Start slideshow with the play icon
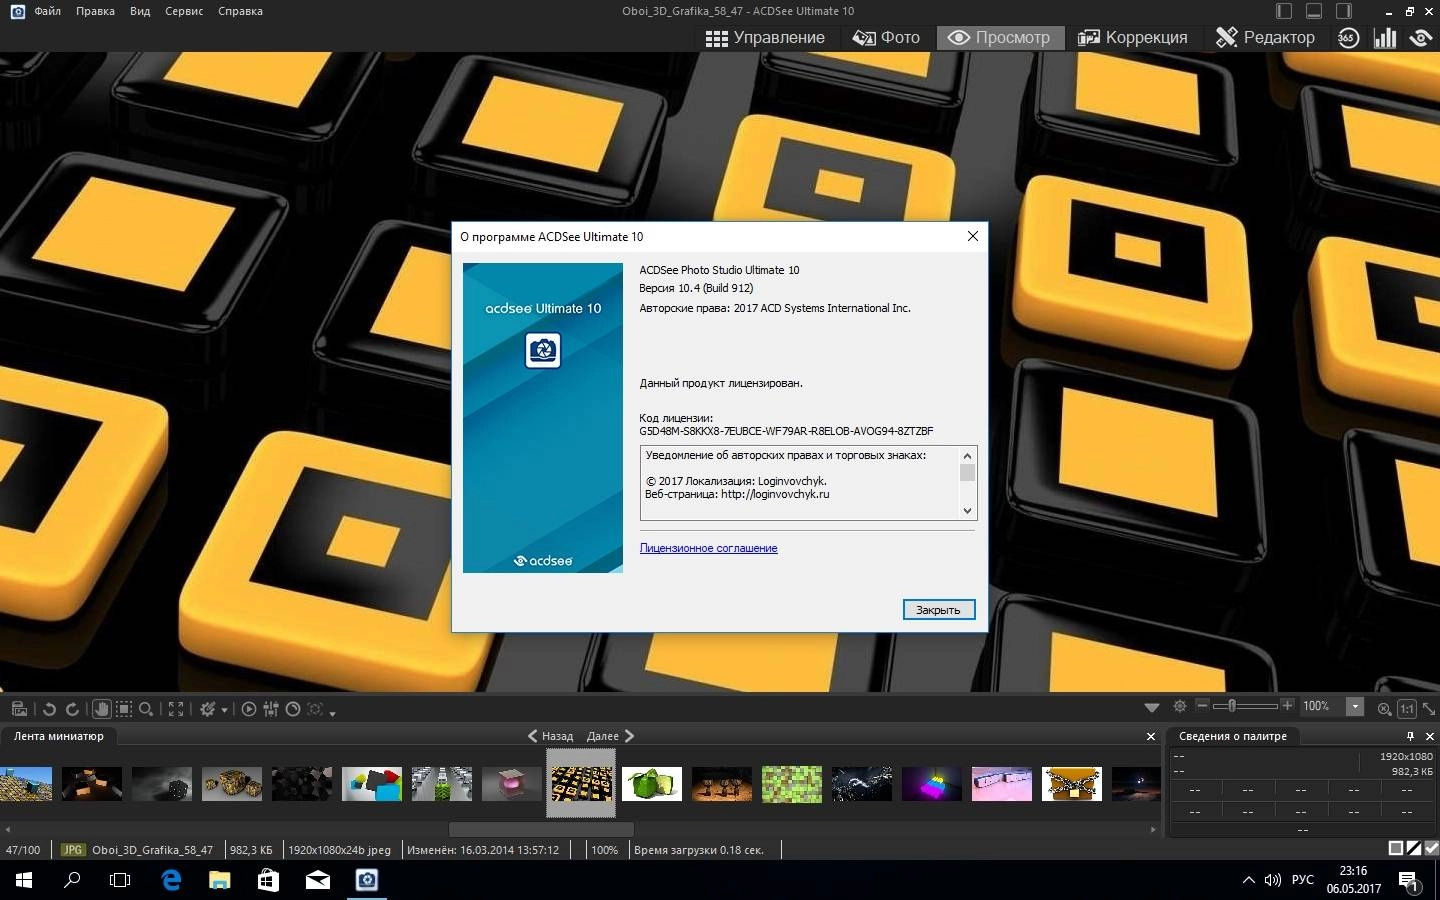This screenshot has width=1440, height=900. tap(249, 709)
